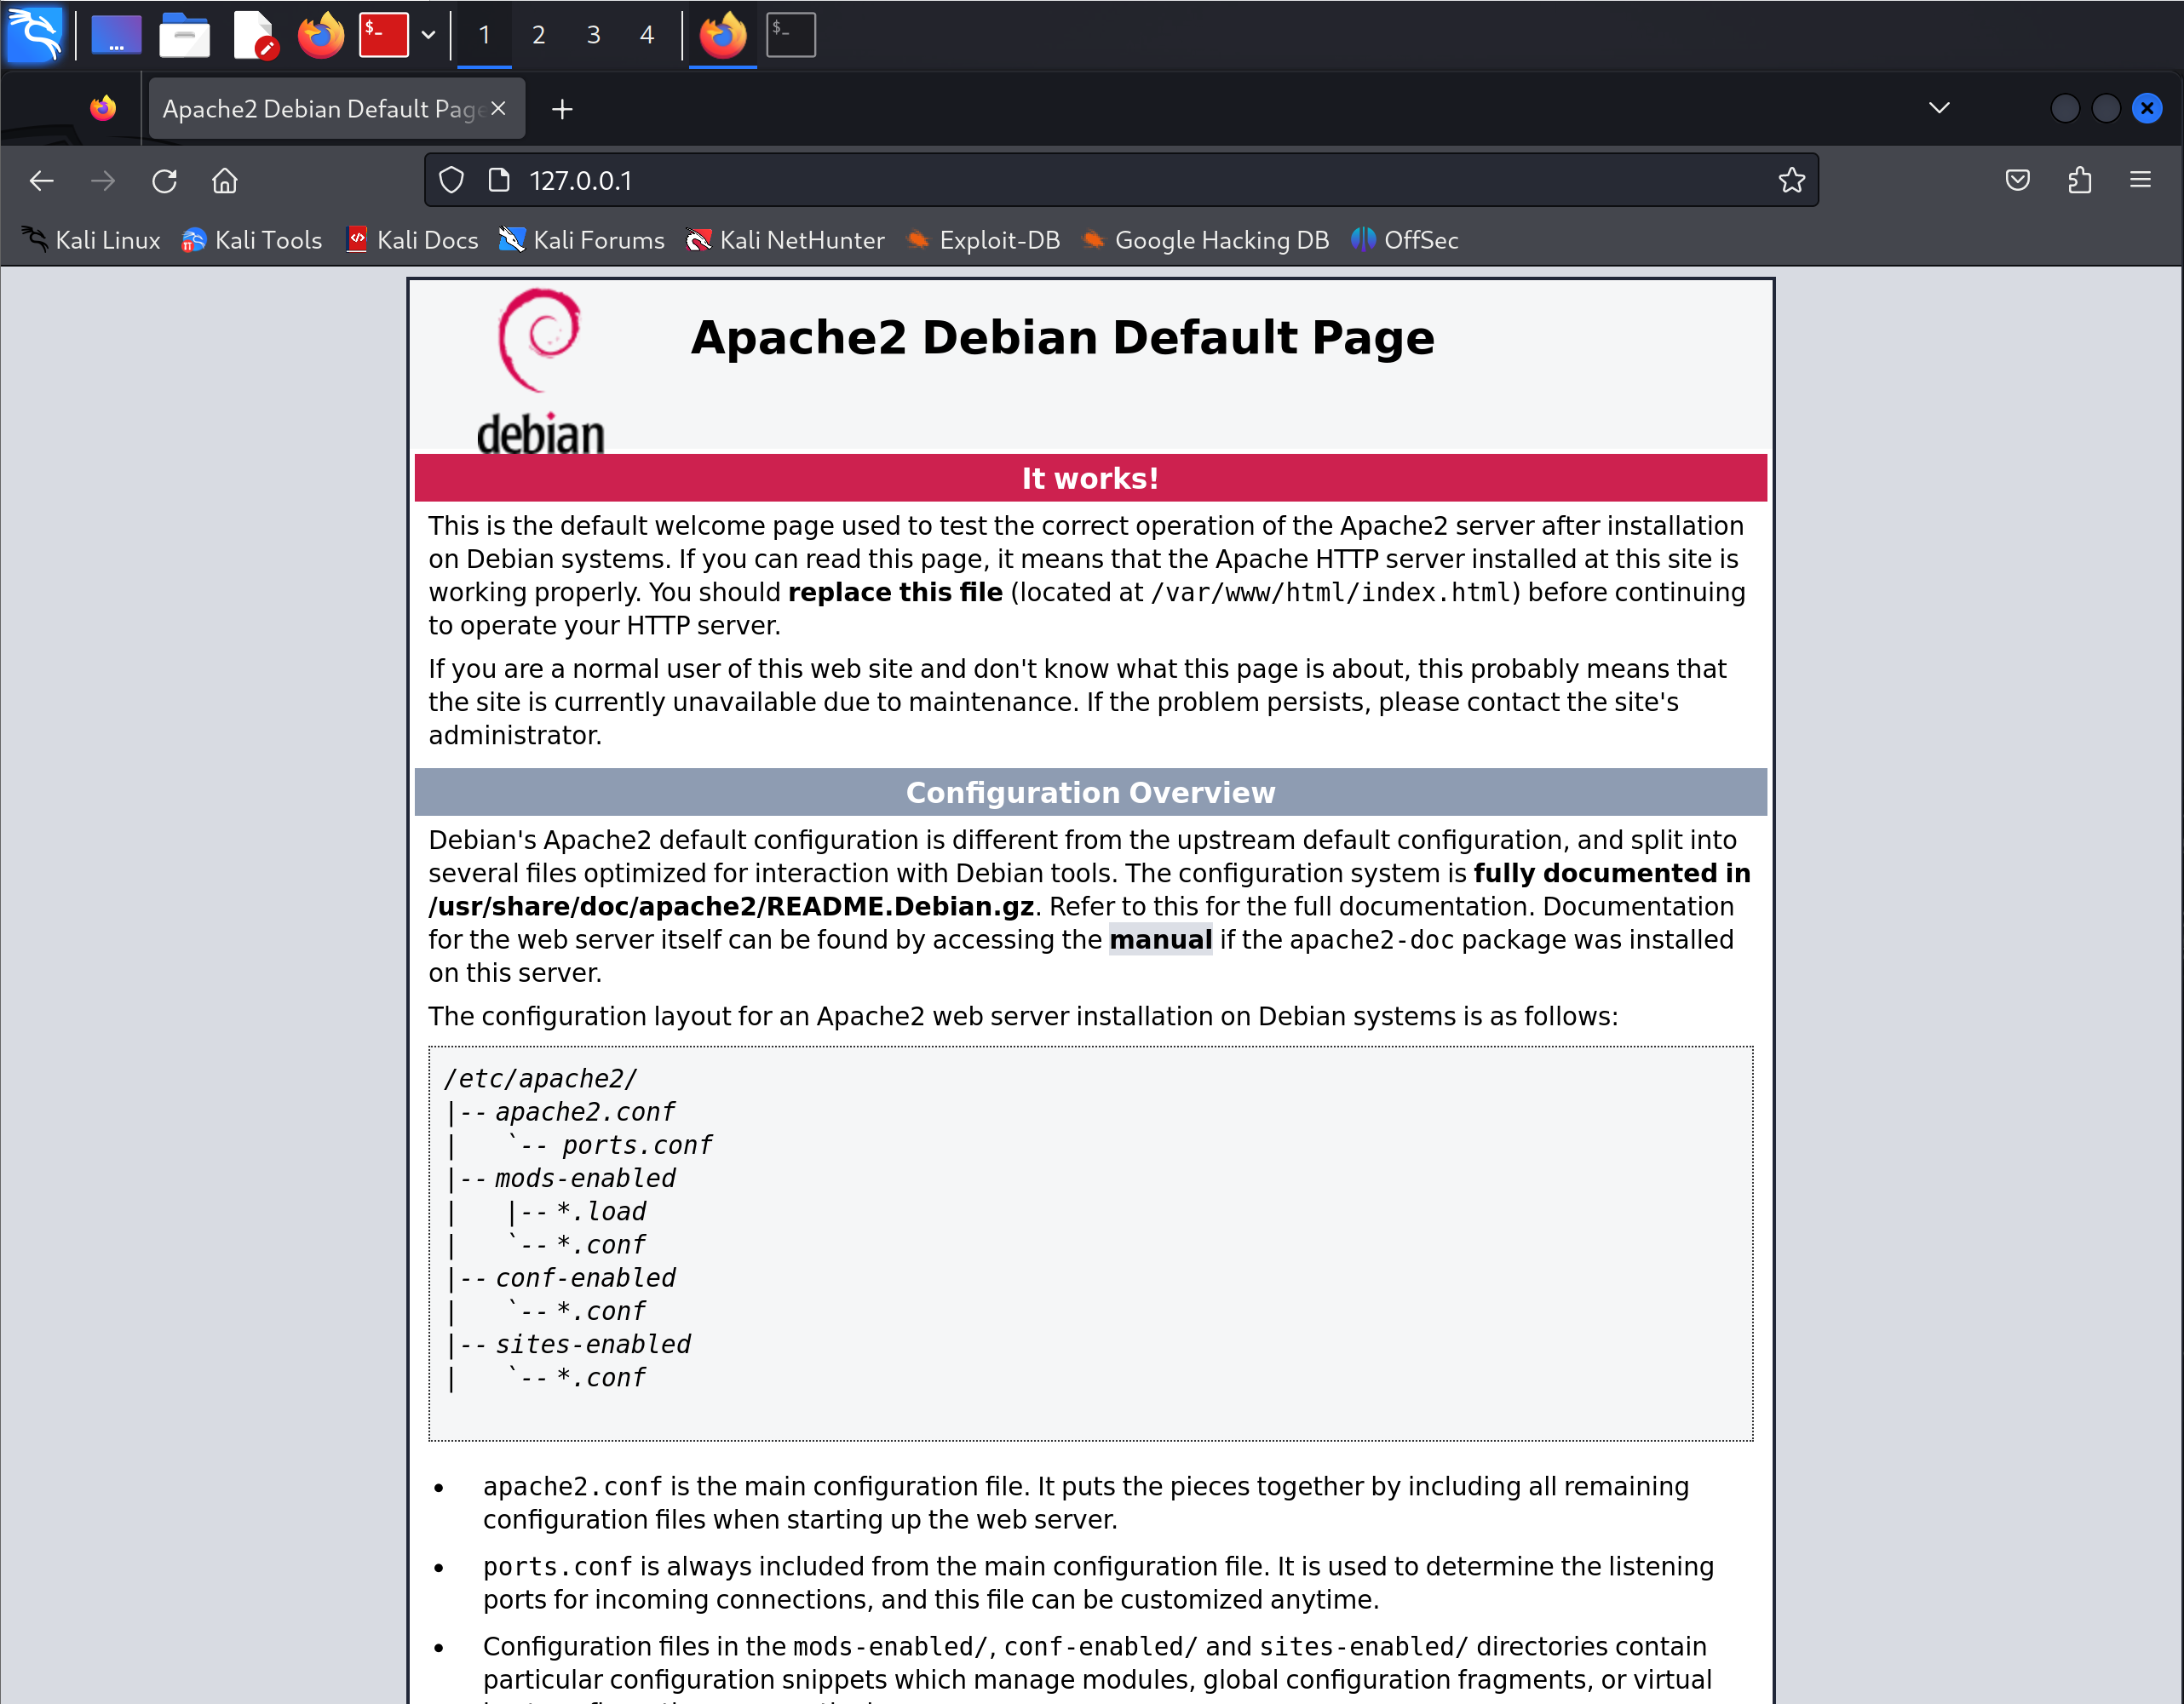Open the Firefox home page icon
The width and height of the screenshot is (2184, 1704).
coord(225,181)
